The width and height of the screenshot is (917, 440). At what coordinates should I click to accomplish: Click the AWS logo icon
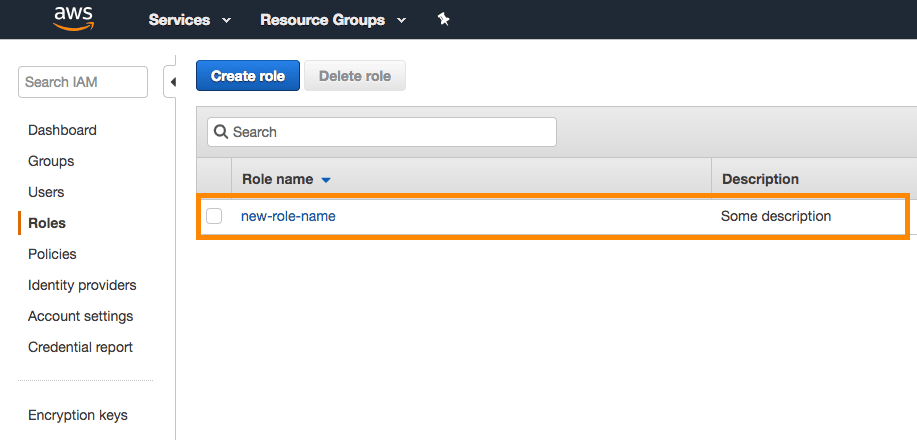[x=74, y=18]
